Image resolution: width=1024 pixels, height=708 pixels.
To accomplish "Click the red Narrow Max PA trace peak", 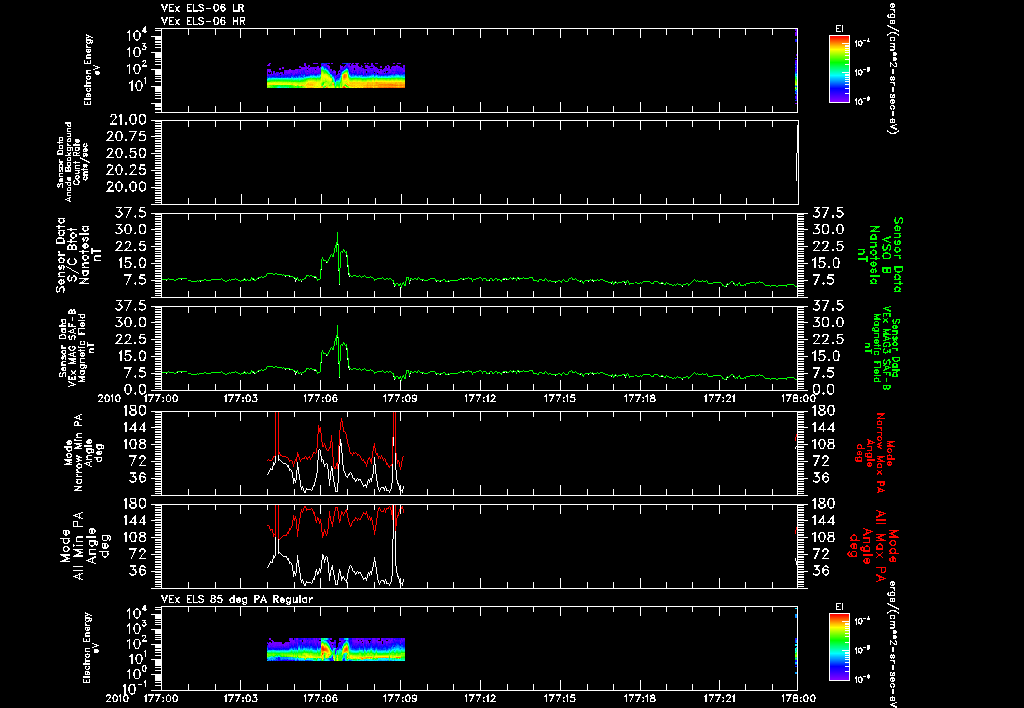I will pos(342,422).
